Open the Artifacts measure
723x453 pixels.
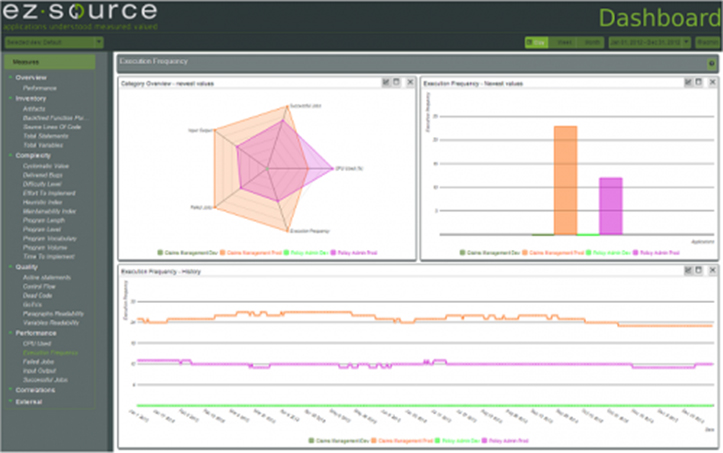(x=34, y=109)
